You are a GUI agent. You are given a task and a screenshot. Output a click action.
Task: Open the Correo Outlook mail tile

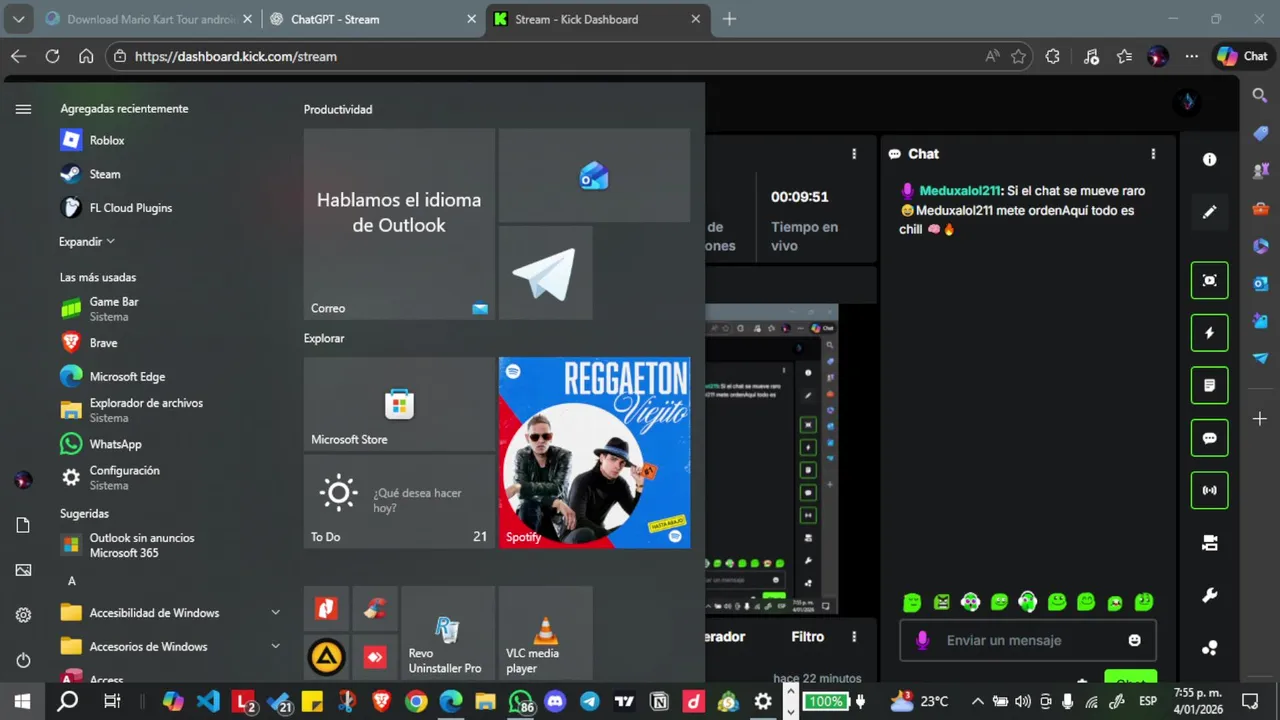399,224
